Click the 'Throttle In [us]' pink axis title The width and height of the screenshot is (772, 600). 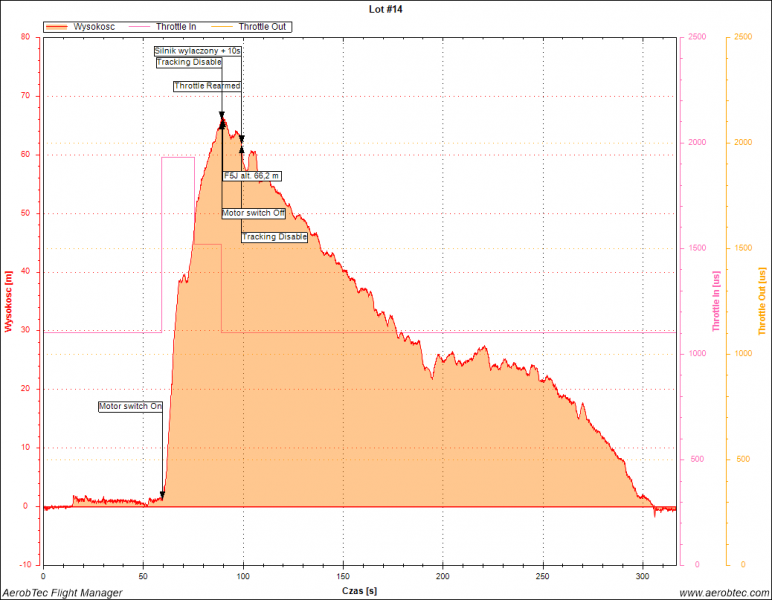716,301
